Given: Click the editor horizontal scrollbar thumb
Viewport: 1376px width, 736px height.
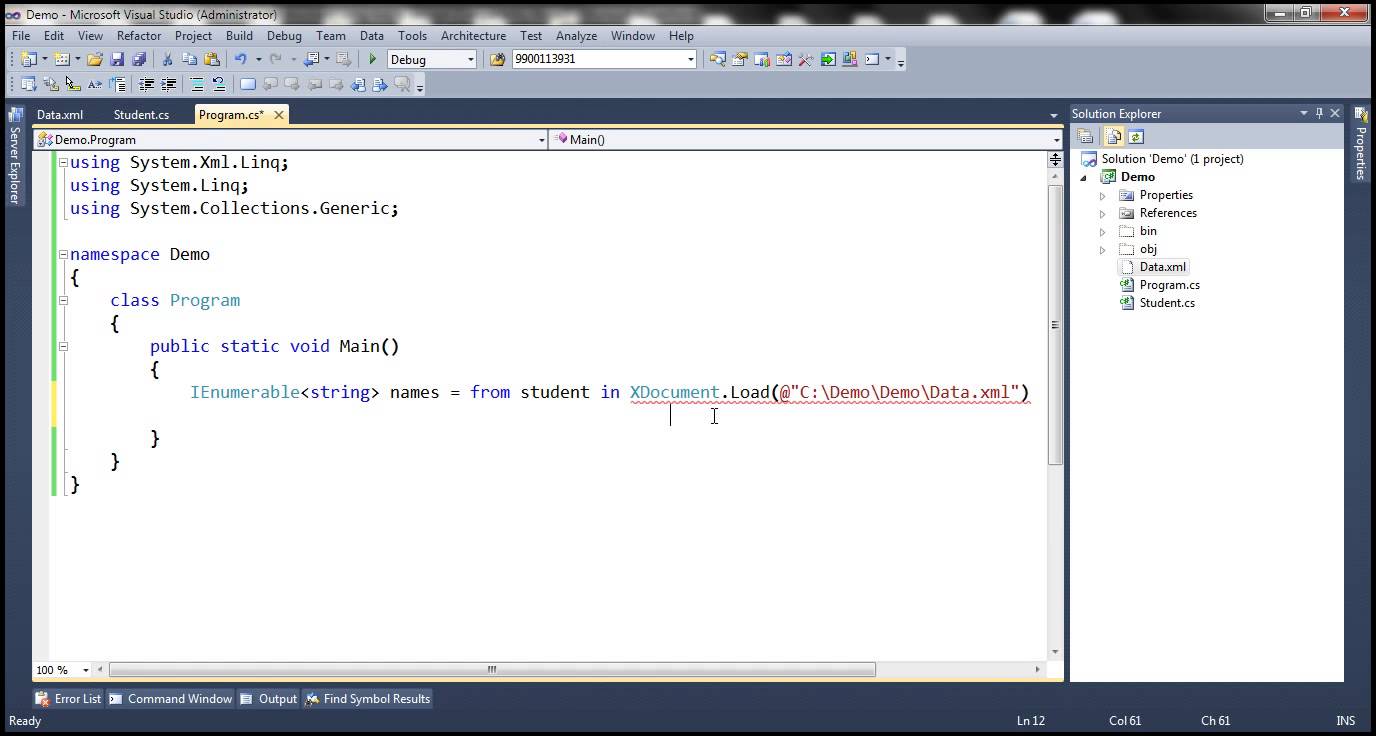Looking at the screenshot, I should (x=492, y=670).
